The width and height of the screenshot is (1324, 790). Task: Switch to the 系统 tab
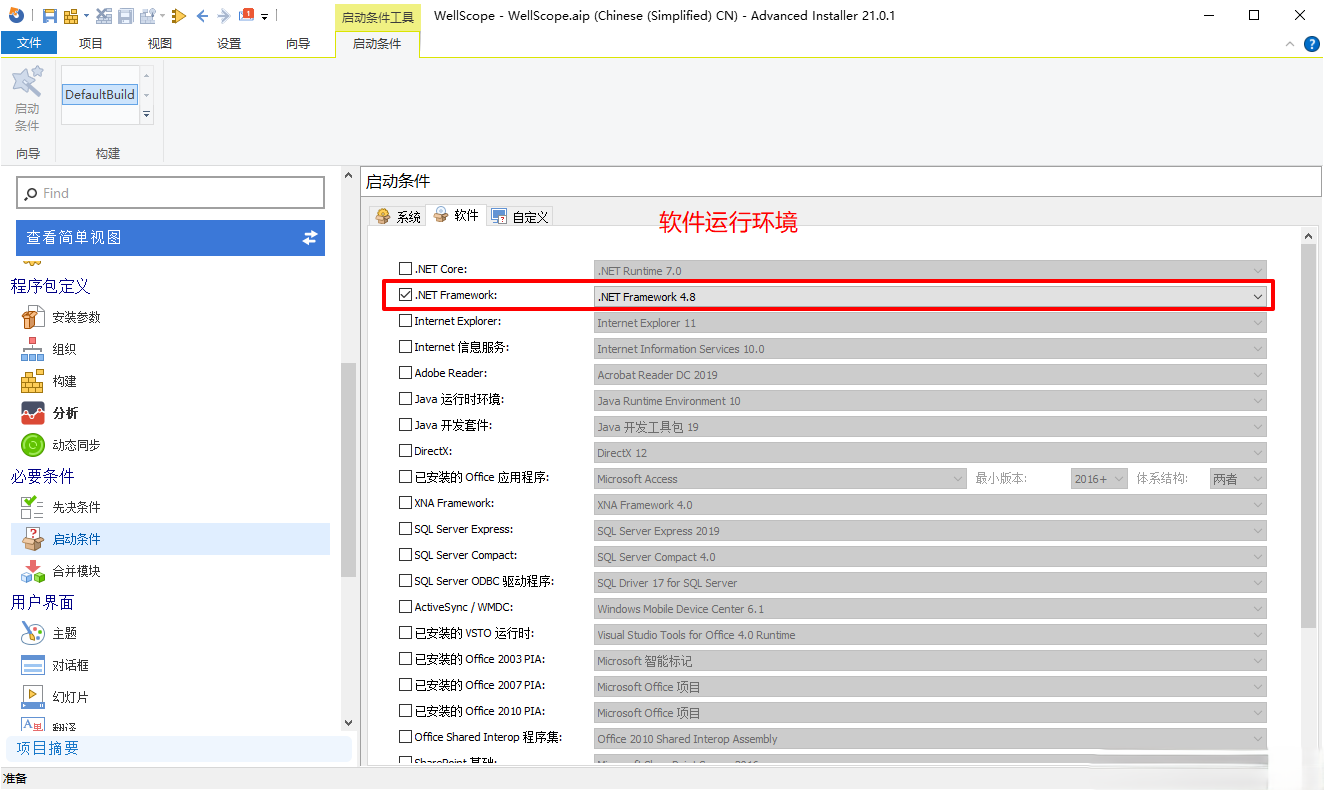[398, 216]
